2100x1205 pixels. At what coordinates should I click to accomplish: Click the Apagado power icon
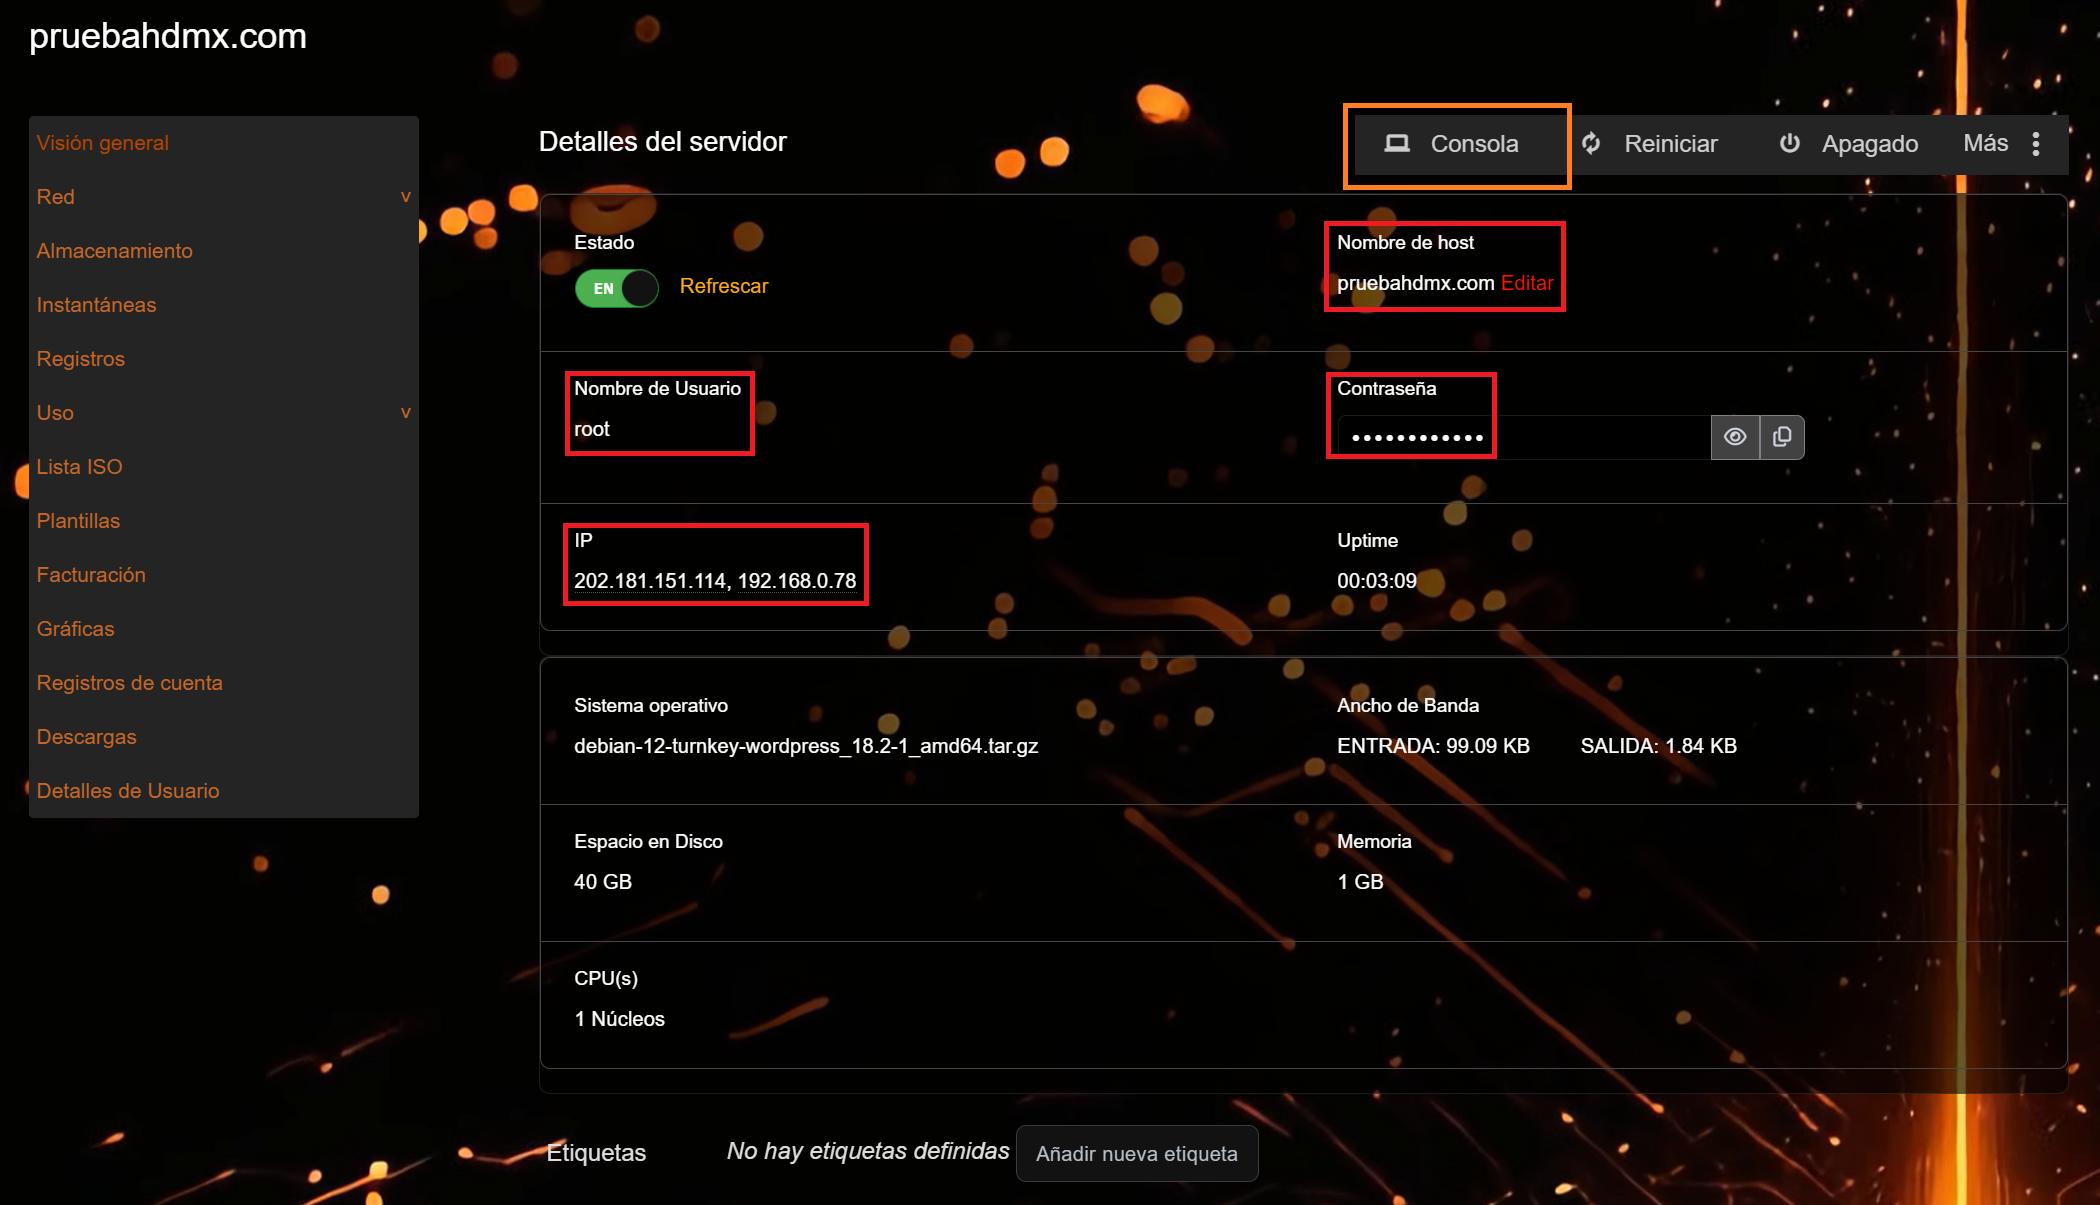point(1789,144)
